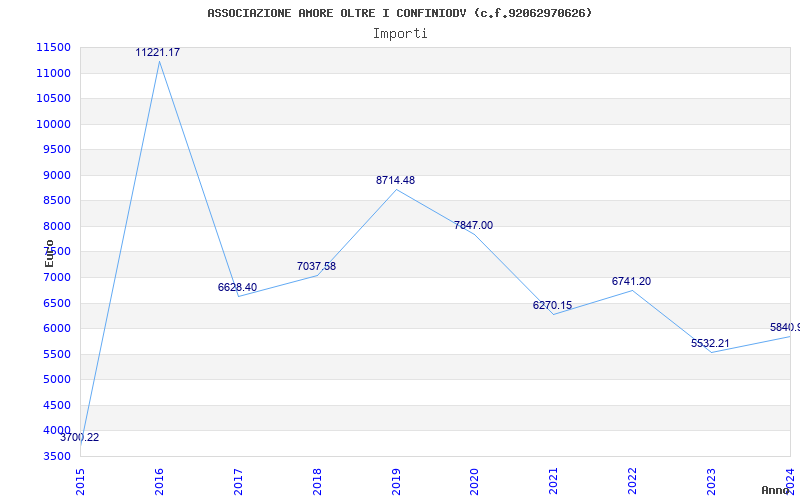Screen dimensions: 800x500
Task: Click the data label 3700.22
Action: [80, 437]
